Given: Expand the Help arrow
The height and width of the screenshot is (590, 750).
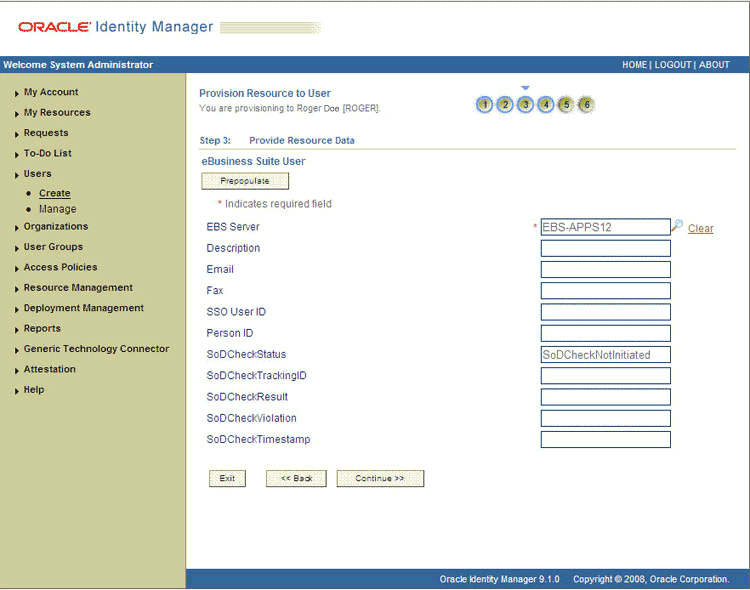Looking at the screenshot, I should point(17,391).
